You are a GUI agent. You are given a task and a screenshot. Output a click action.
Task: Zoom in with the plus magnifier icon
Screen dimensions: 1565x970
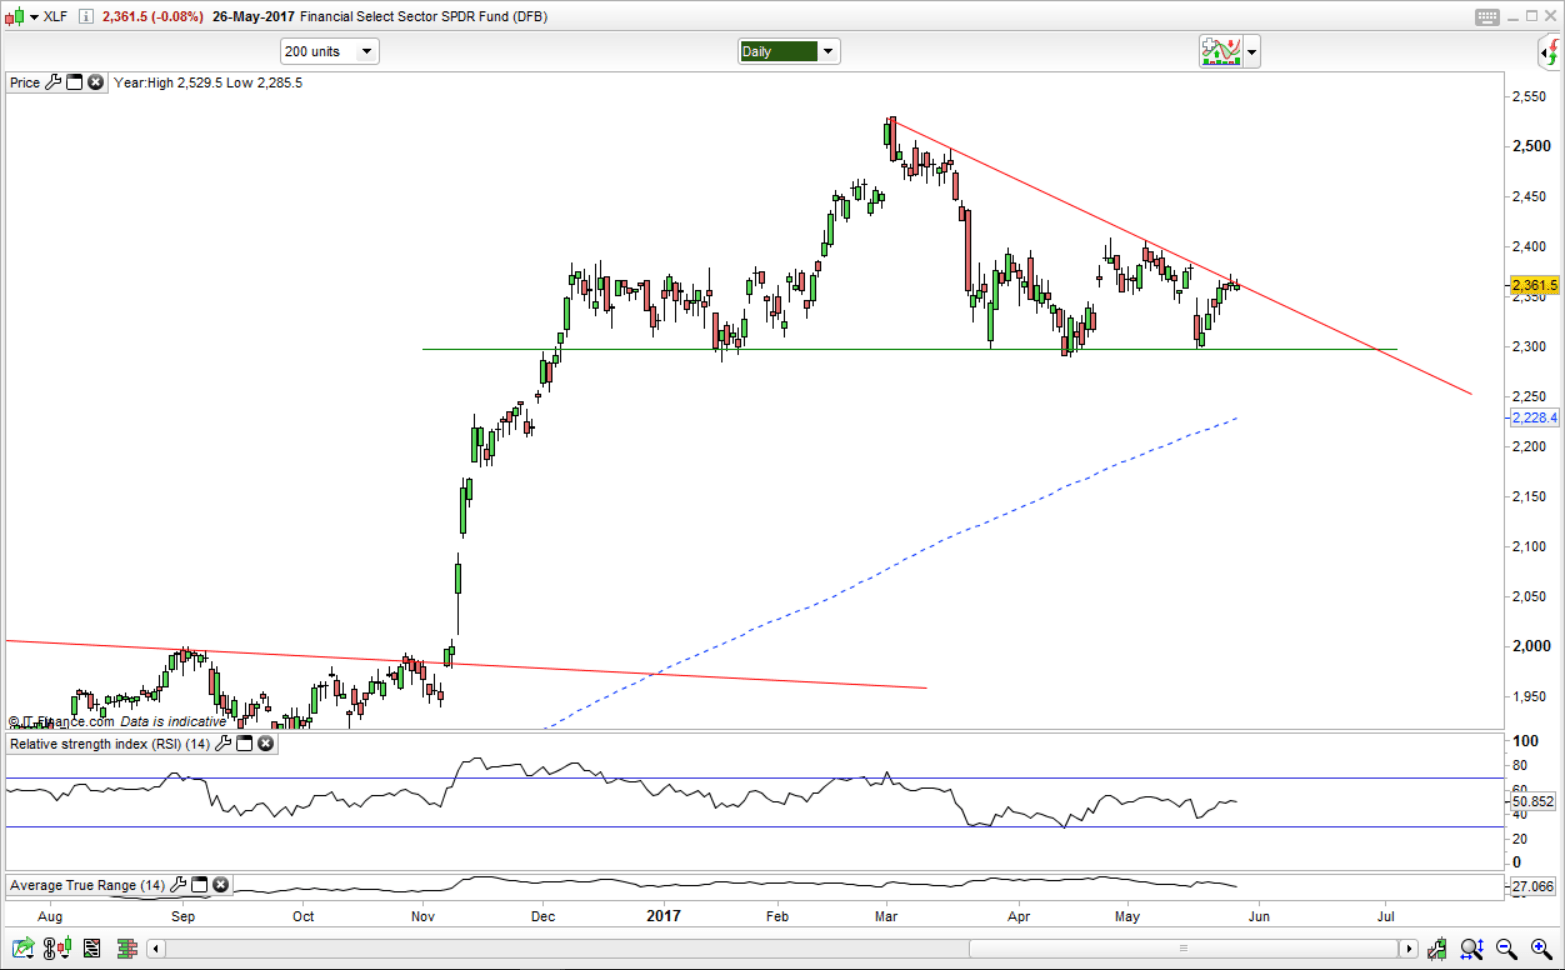(1538, 948)
